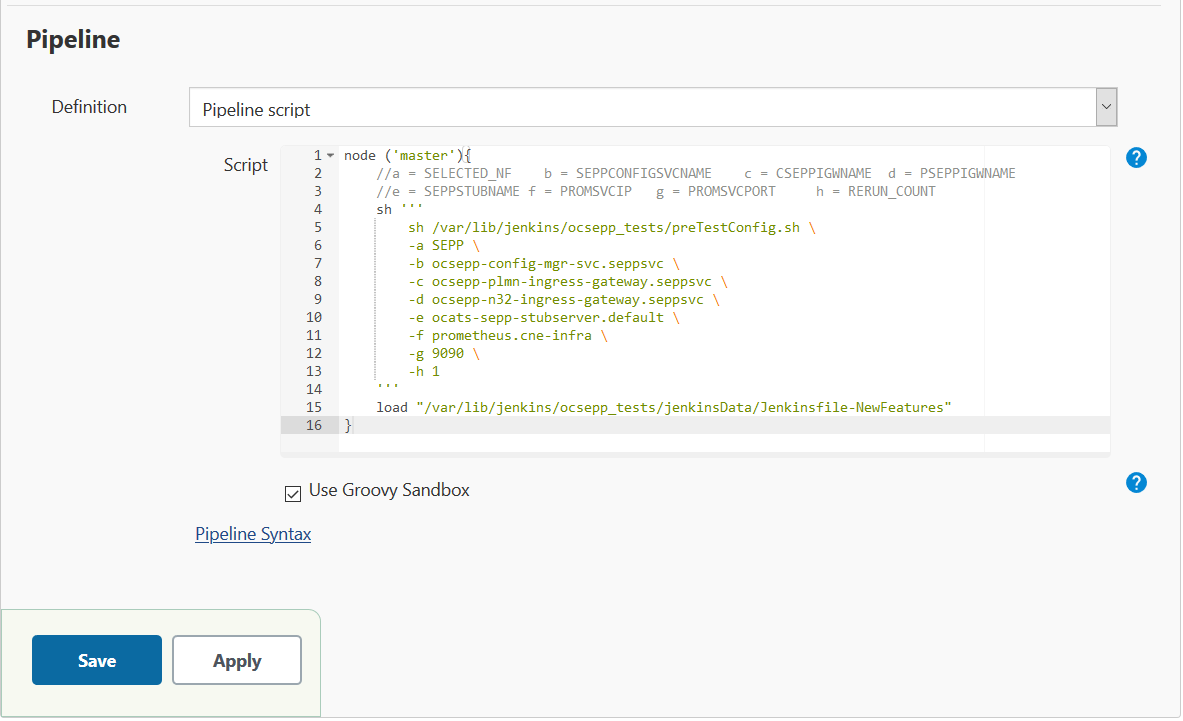This screenshot has width=1183, height=721.
Task: Place cursor on the load Jenkinsfile-NewFeatures line
Action: (663, 408)
